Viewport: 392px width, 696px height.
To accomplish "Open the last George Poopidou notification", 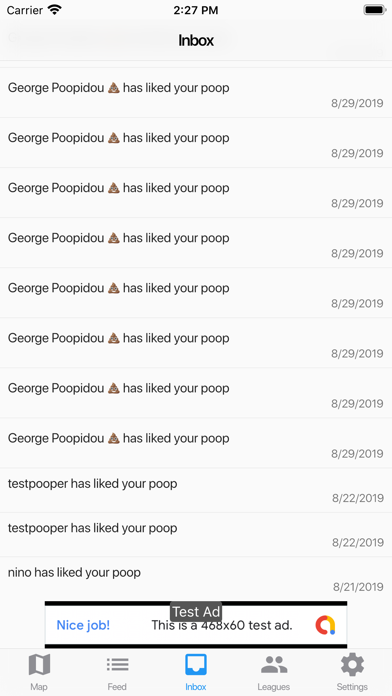I will pos(196,443).
